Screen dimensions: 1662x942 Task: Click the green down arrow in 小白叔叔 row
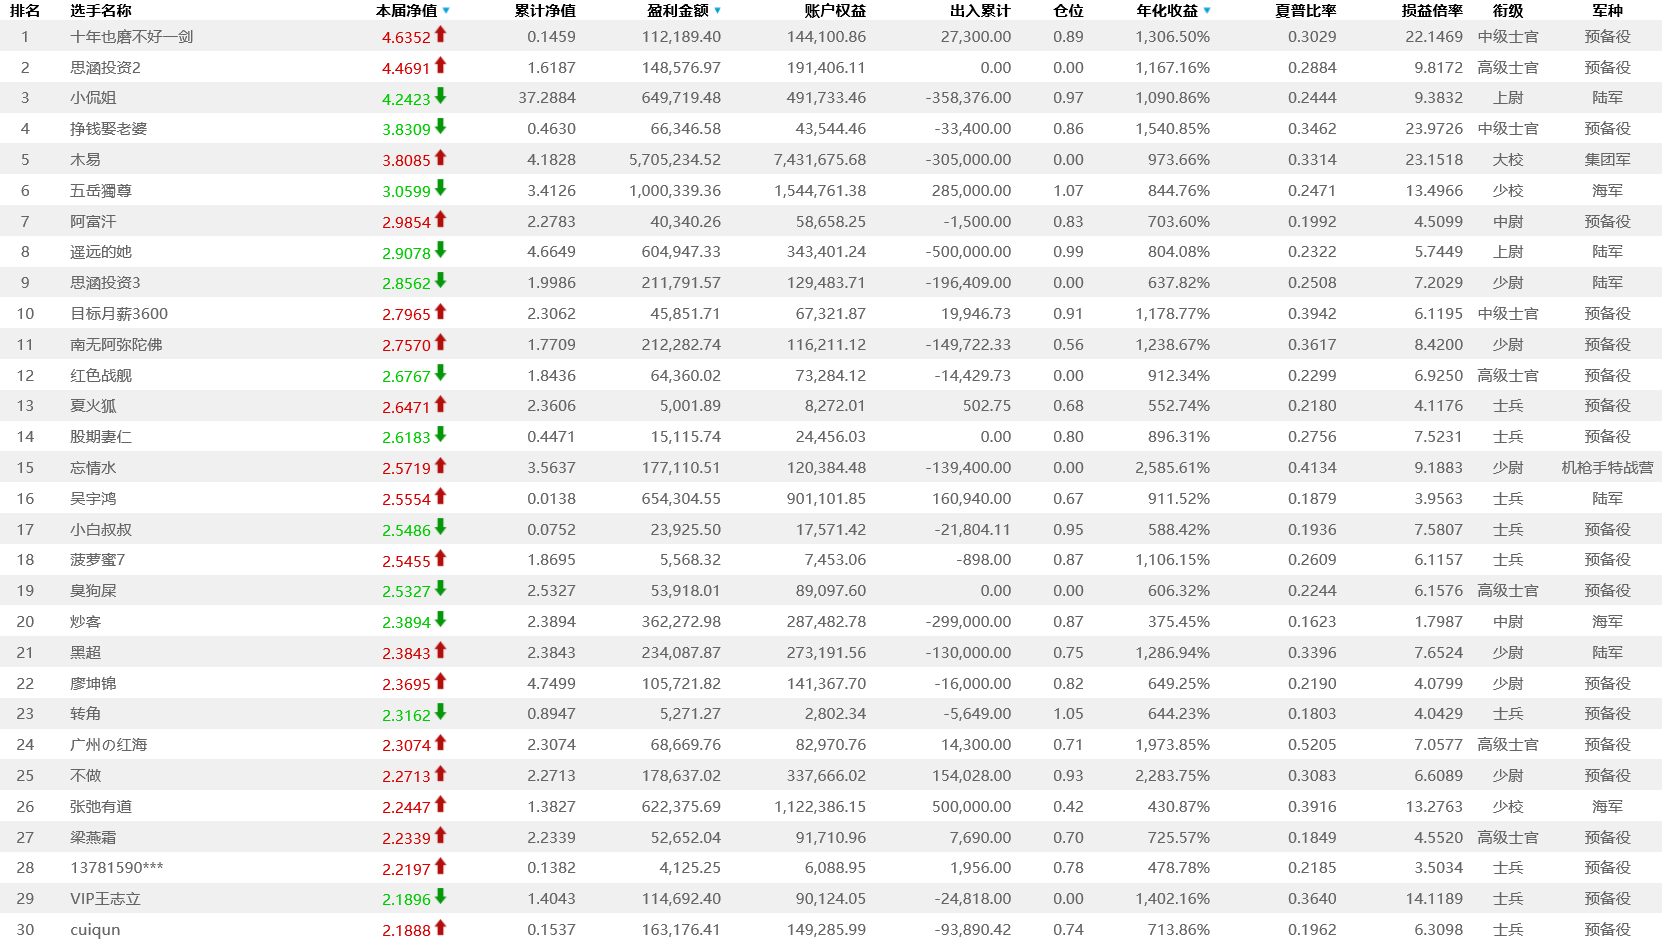coord(440,528)
